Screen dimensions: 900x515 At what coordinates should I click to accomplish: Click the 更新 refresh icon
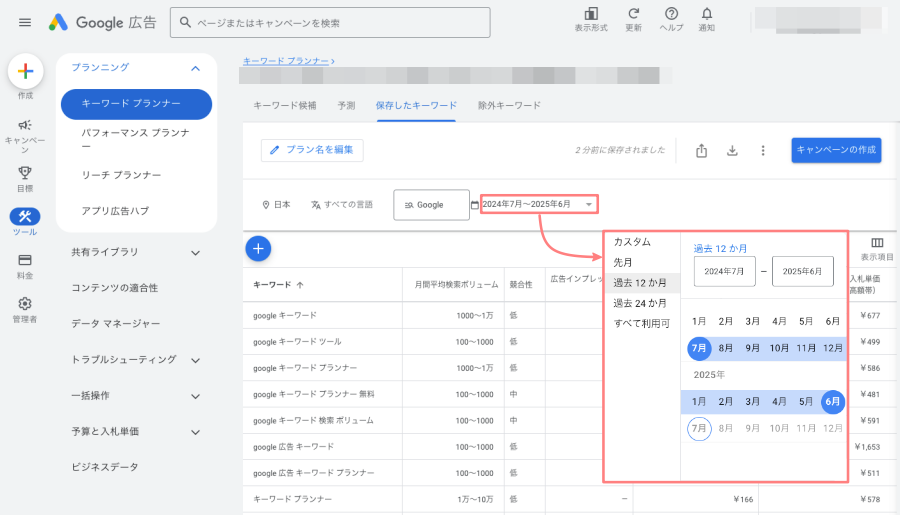[633, 14]
